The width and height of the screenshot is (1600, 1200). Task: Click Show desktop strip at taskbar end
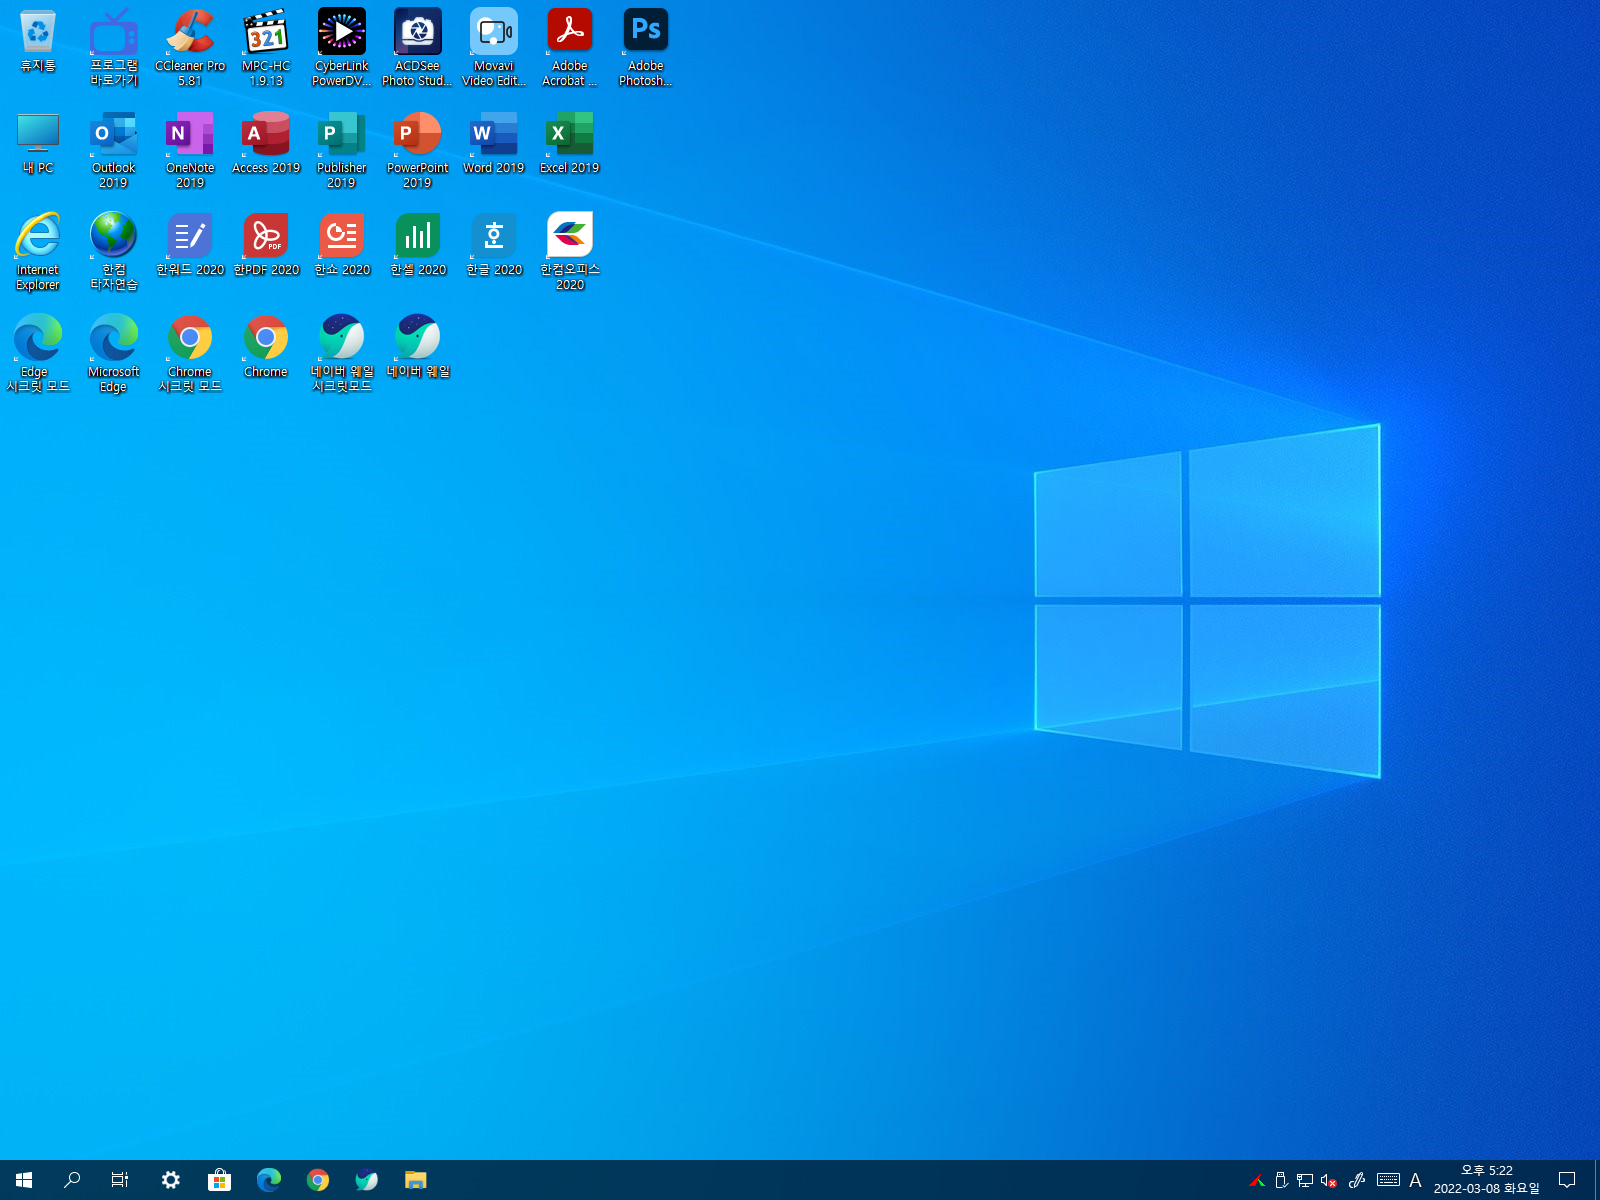1597,1180
